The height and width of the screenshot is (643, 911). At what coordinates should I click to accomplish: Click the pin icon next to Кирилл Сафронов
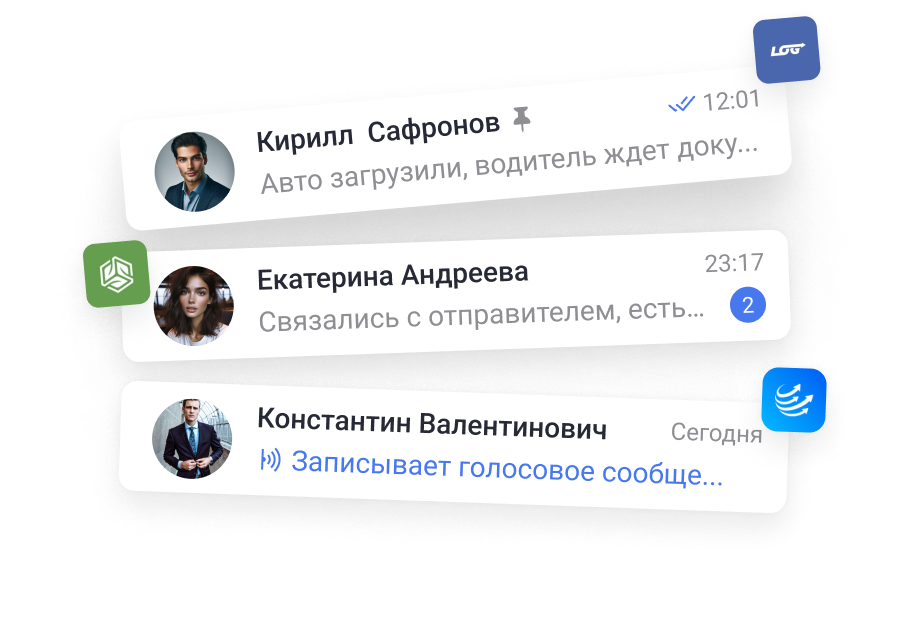pyautogui.click(x=522, y=118)
